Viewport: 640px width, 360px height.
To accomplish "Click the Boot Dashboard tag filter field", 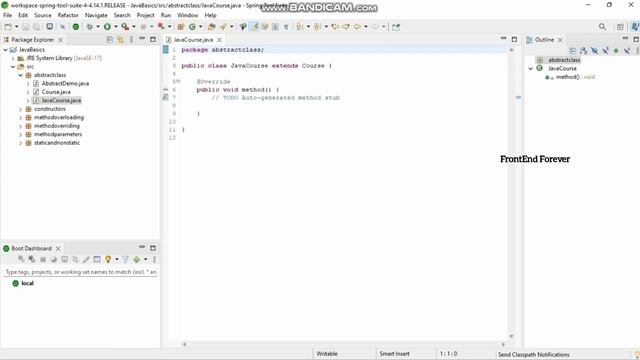I will (x=80, y=272).
